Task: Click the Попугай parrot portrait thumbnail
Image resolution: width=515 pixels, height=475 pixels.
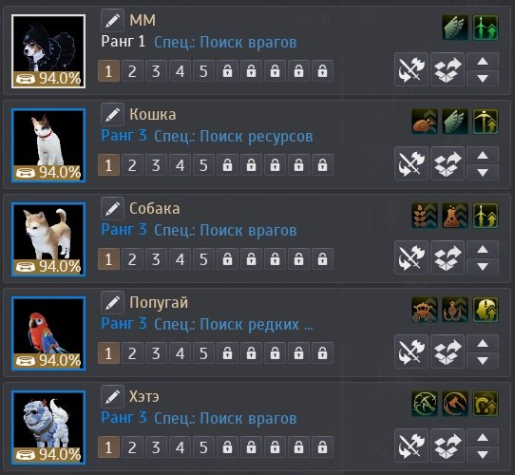Action: [48, 333]
